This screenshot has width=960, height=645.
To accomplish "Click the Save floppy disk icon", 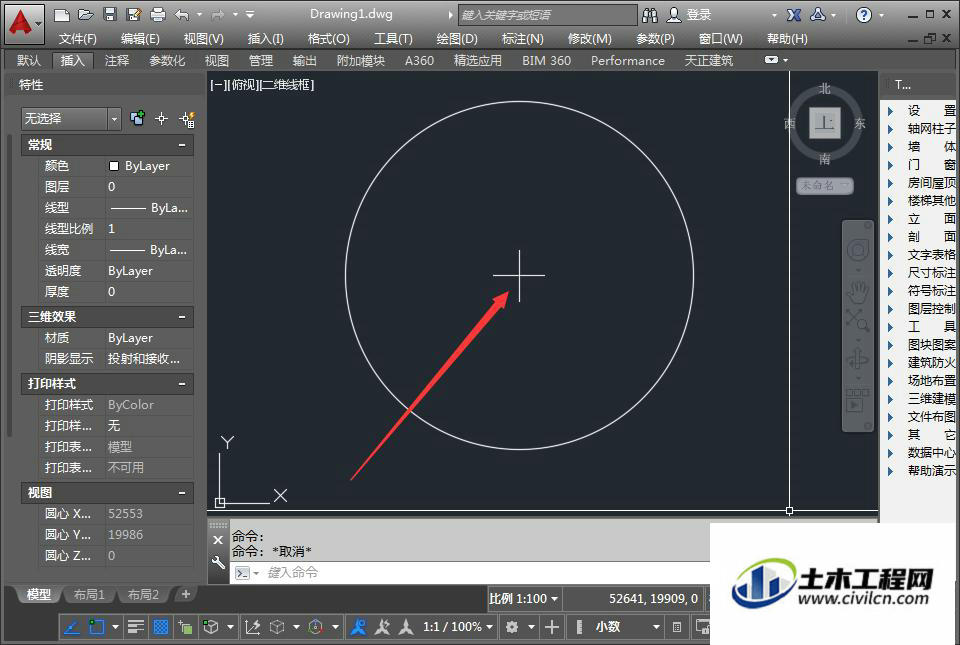I will click(x=110, y=14).
